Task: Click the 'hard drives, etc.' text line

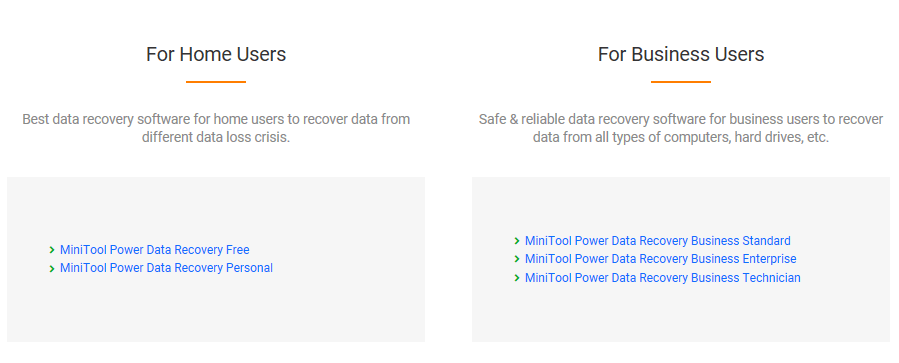Action: point(681,138)
